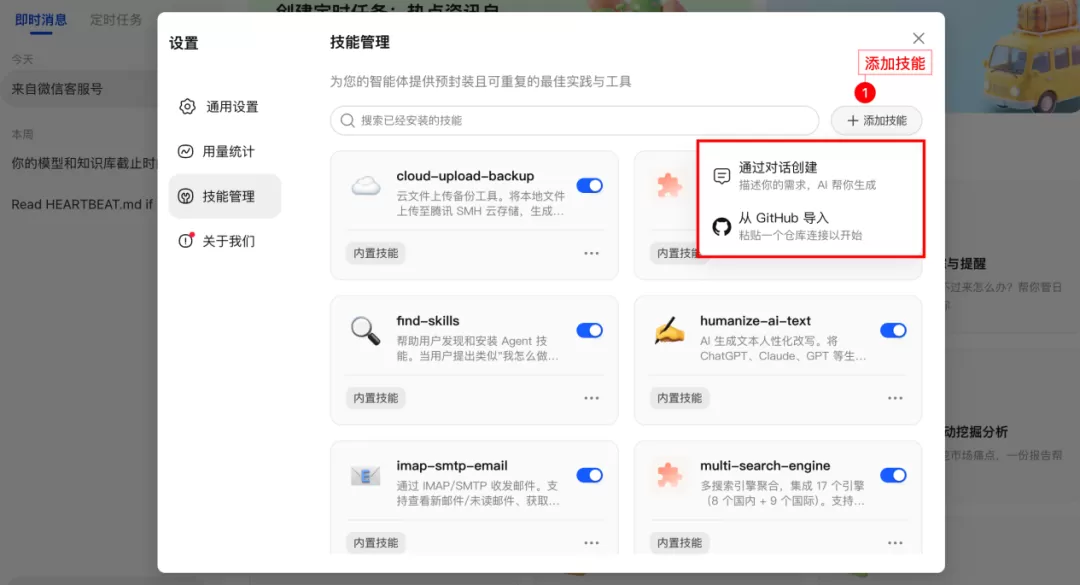Click the cloud icon of cloud-upload-backup

tap(366, 186)
